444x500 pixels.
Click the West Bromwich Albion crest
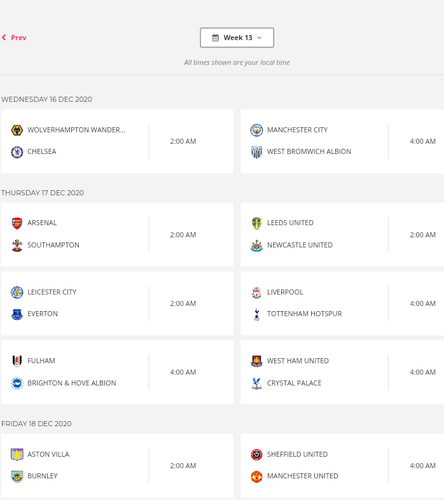point(257,152)
